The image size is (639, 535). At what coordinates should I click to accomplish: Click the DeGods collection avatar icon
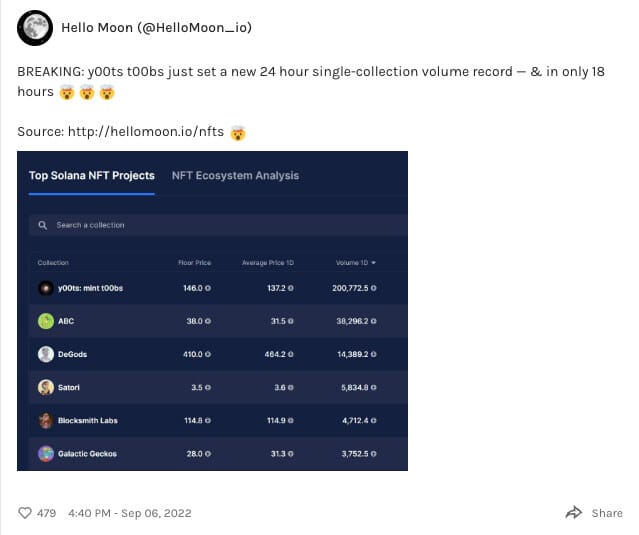pyautogui.click(x=45, y=354)
